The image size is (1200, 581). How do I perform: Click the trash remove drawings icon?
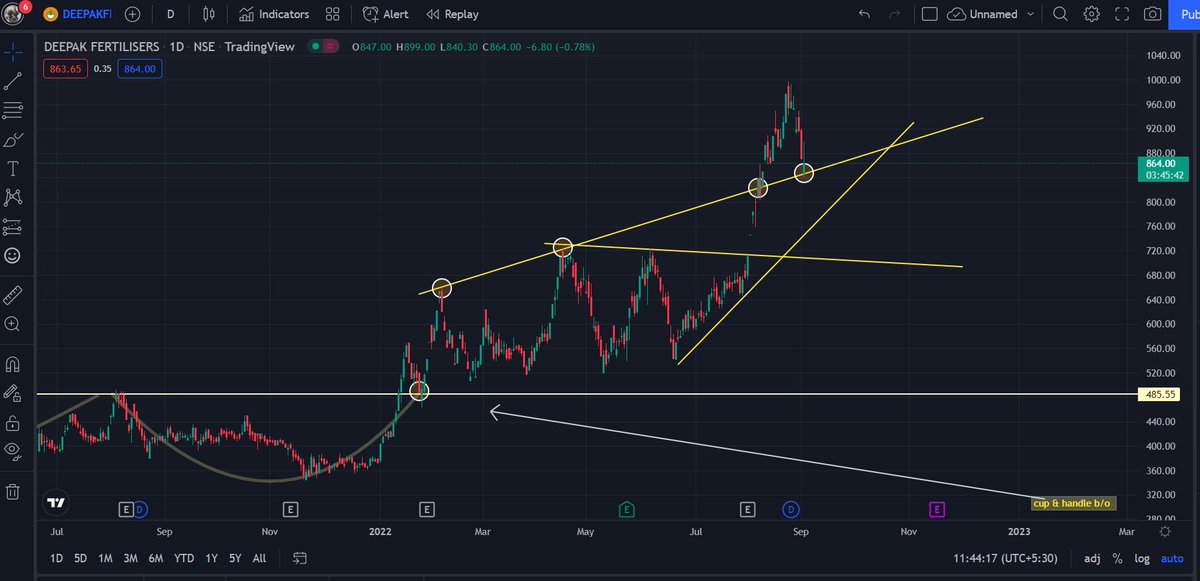pyautogui.click(x=13, y=491)
